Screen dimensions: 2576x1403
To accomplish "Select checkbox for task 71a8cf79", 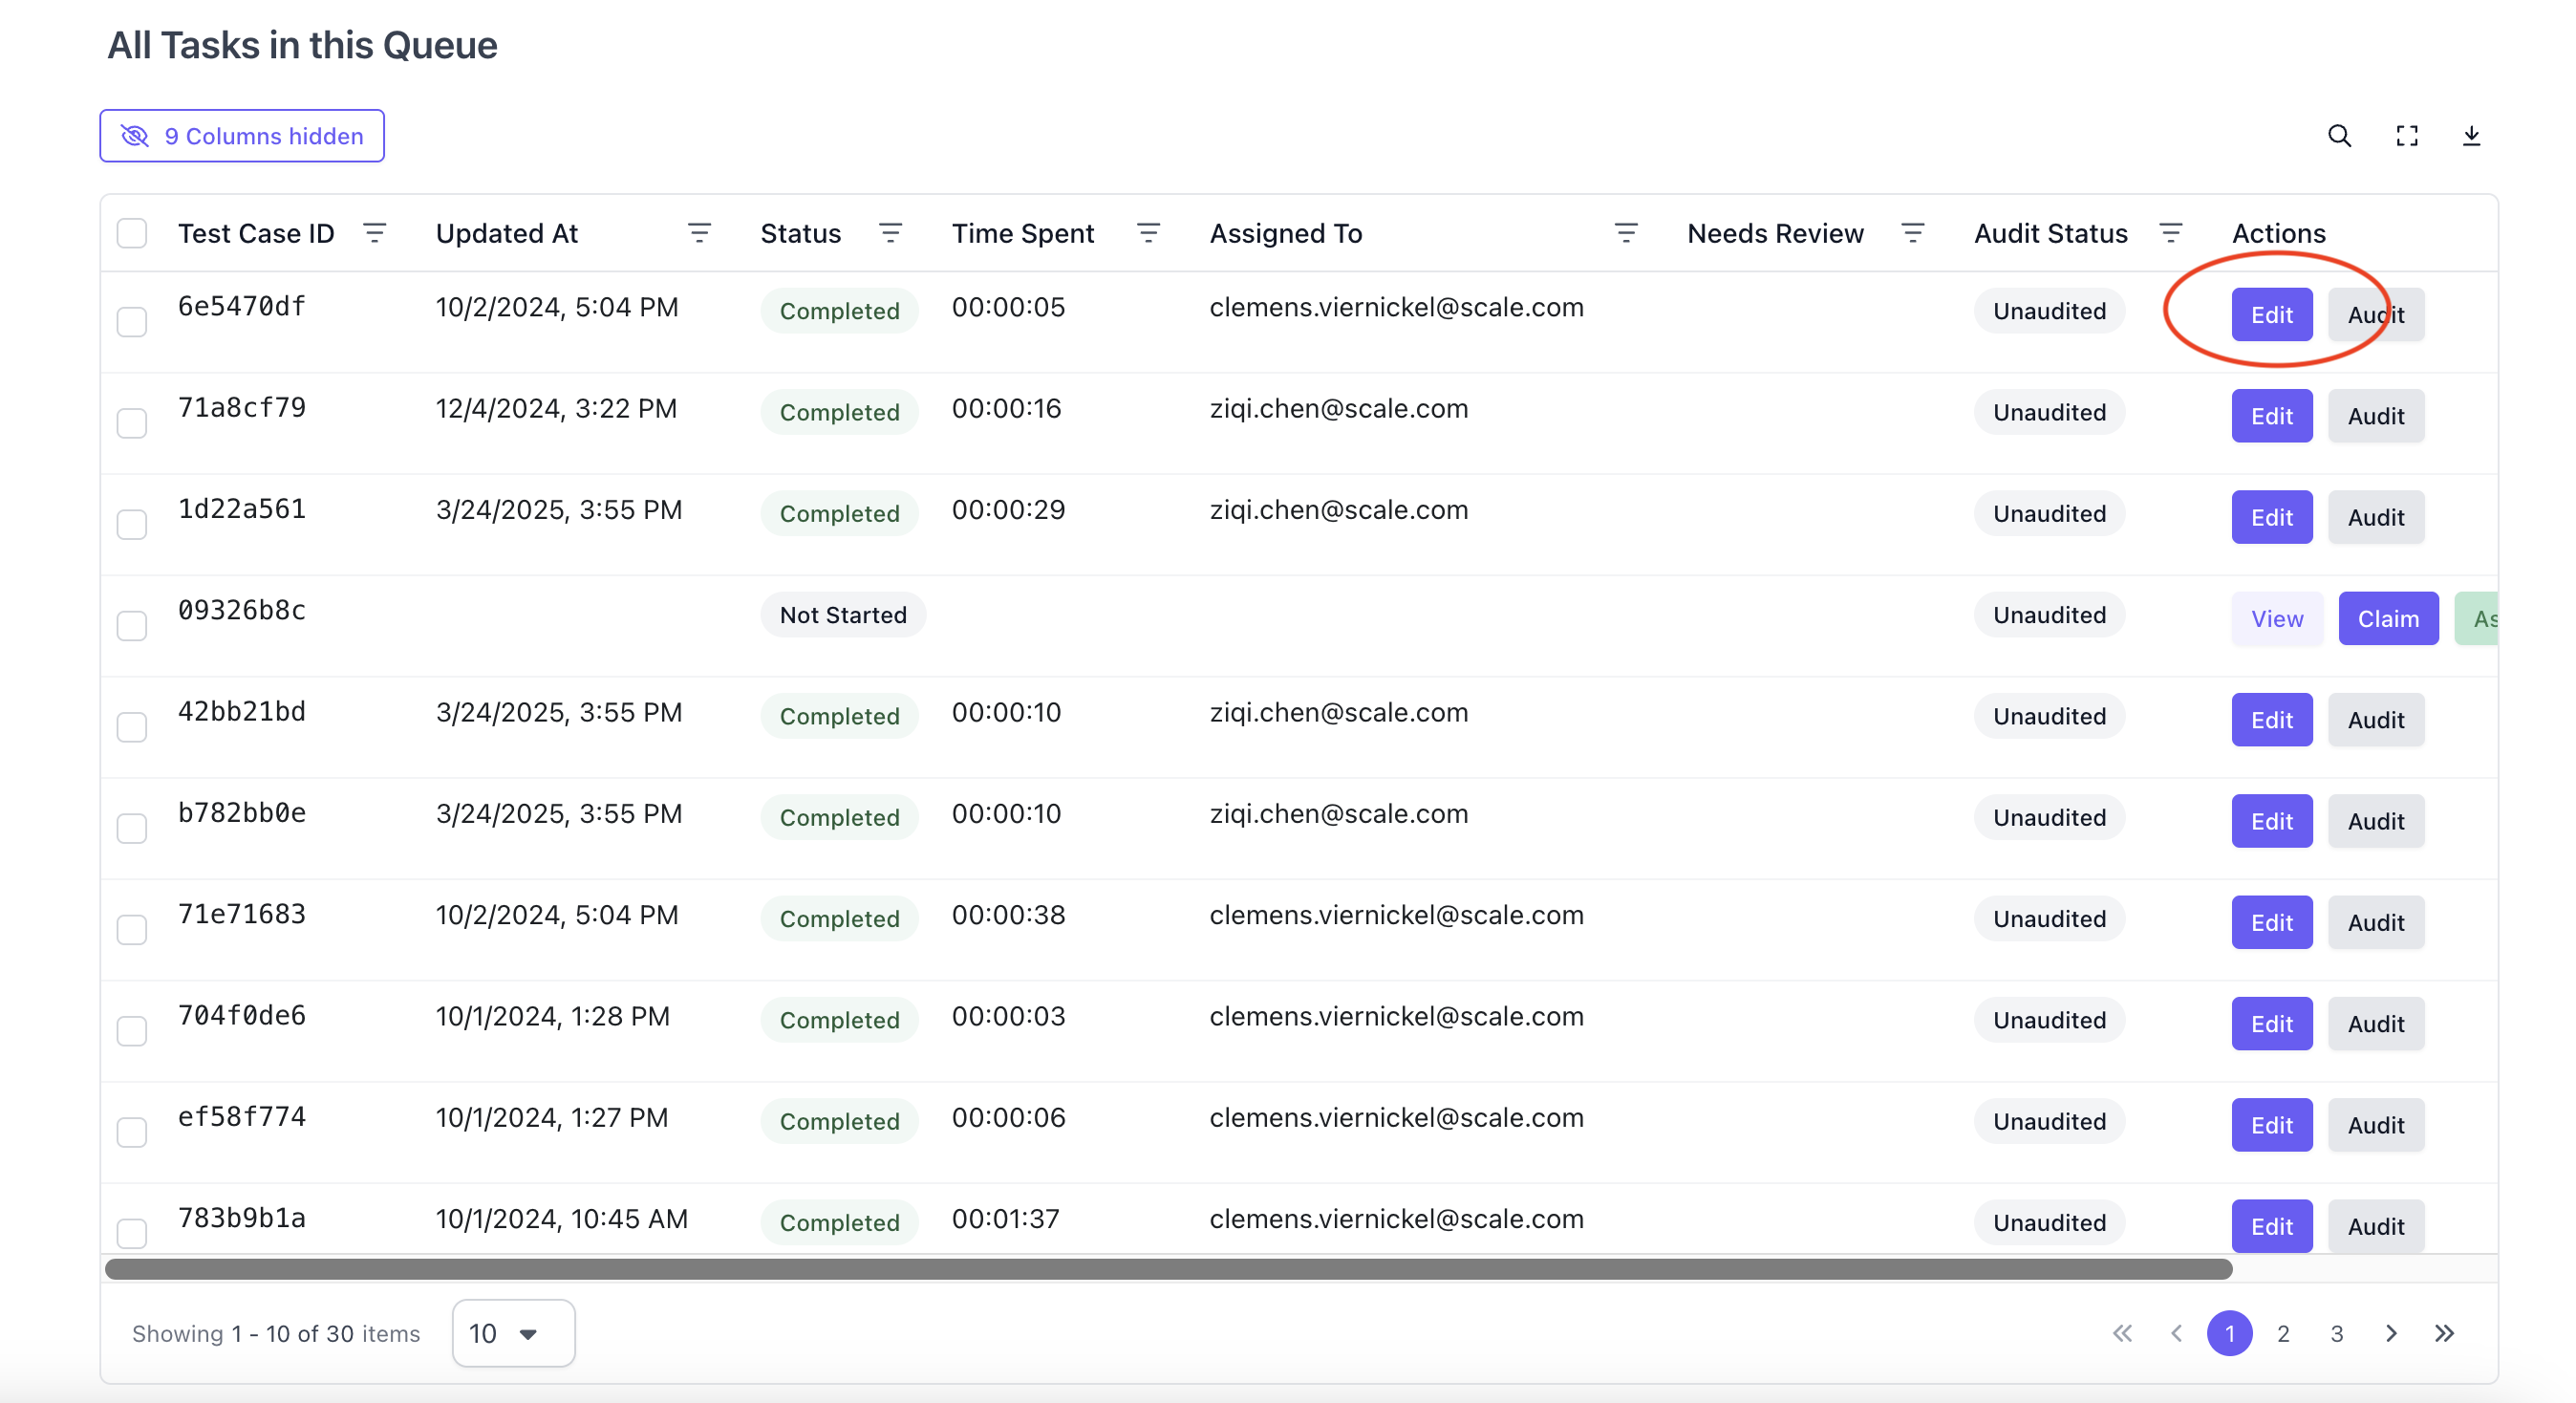I will coord(132,423).
